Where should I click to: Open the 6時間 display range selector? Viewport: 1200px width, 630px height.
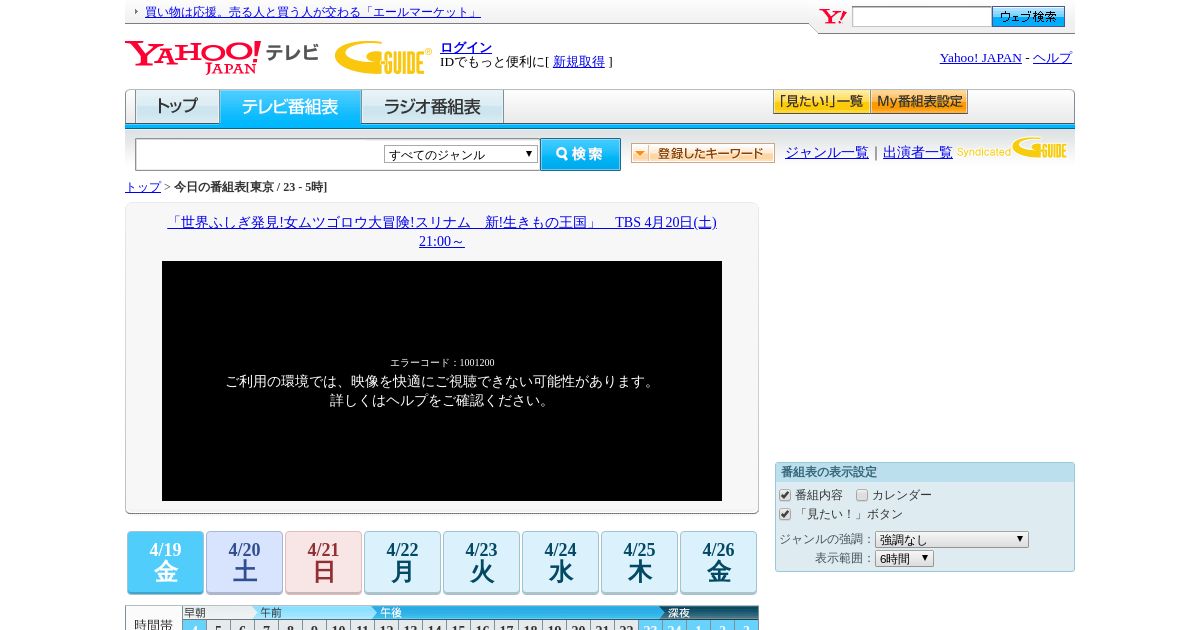(904, 558)
